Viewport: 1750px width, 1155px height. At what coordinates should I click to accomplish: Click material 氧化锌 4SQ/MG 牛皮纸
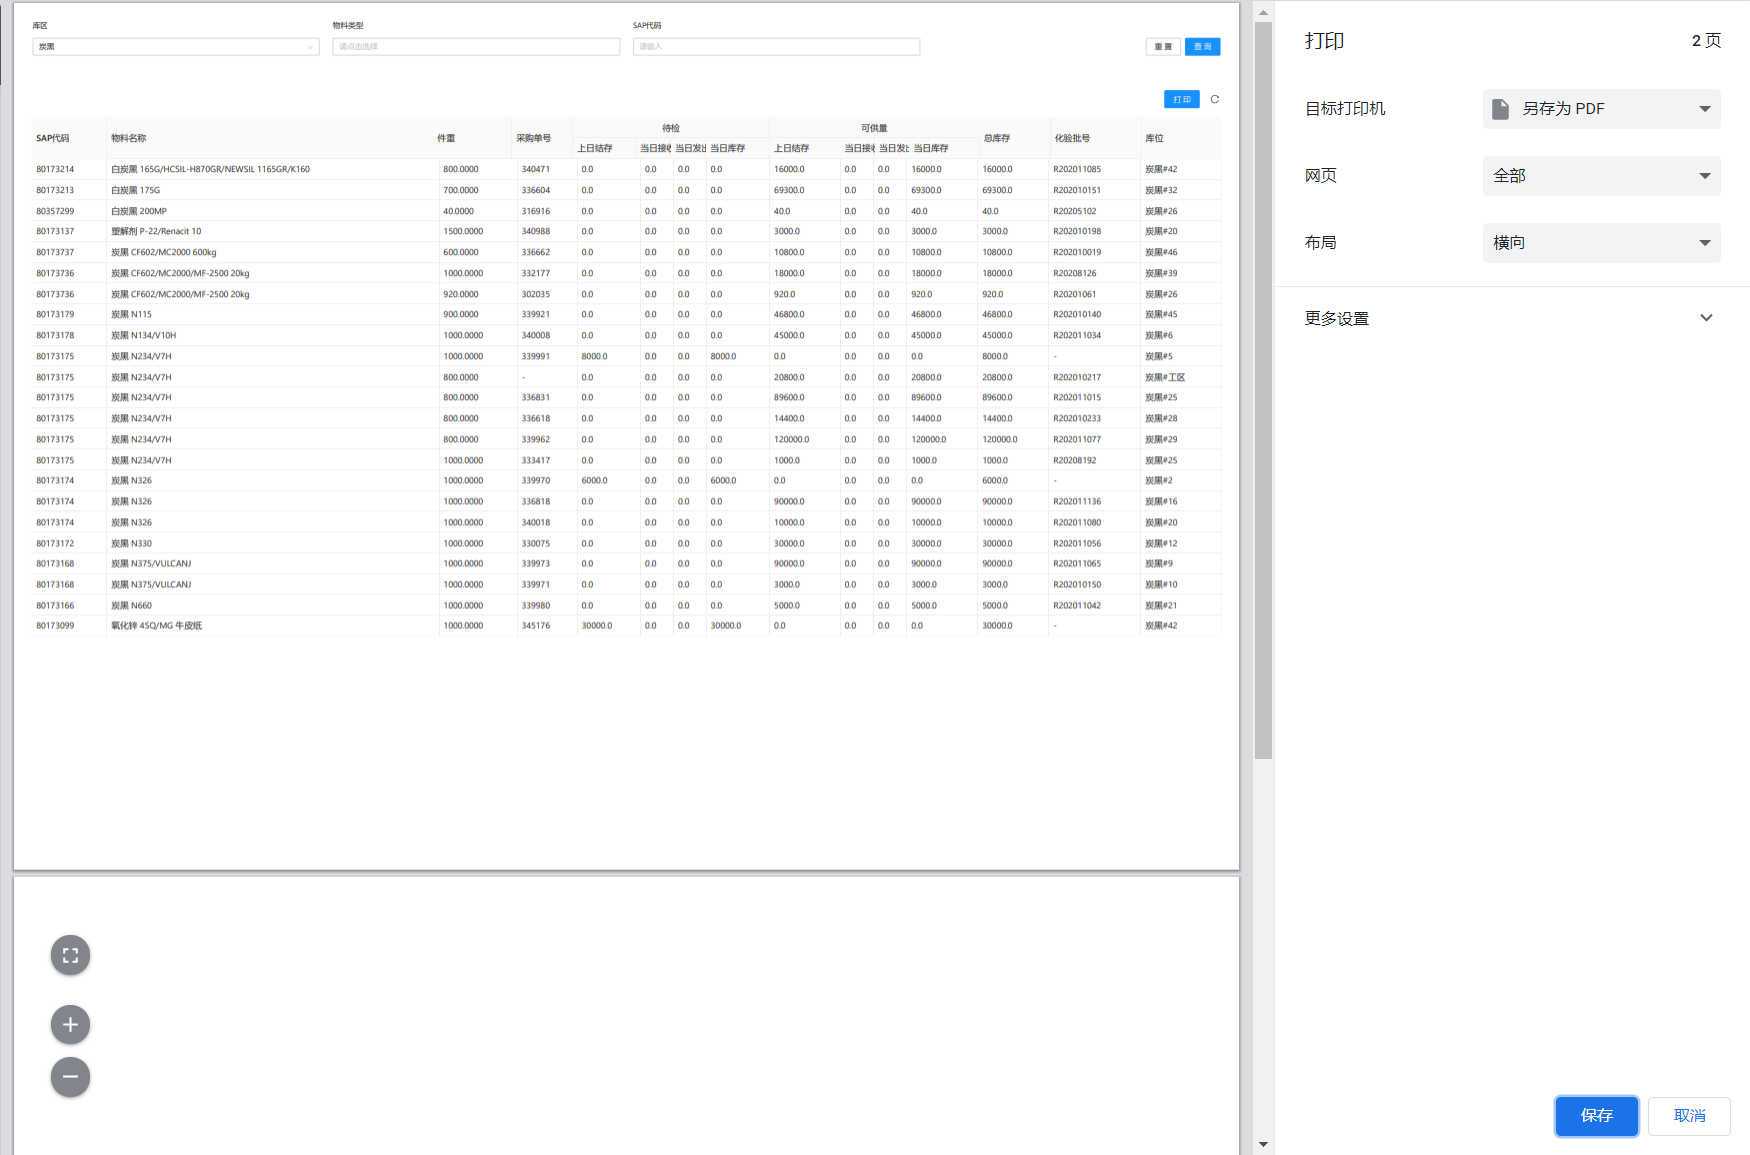pos(156,625)
